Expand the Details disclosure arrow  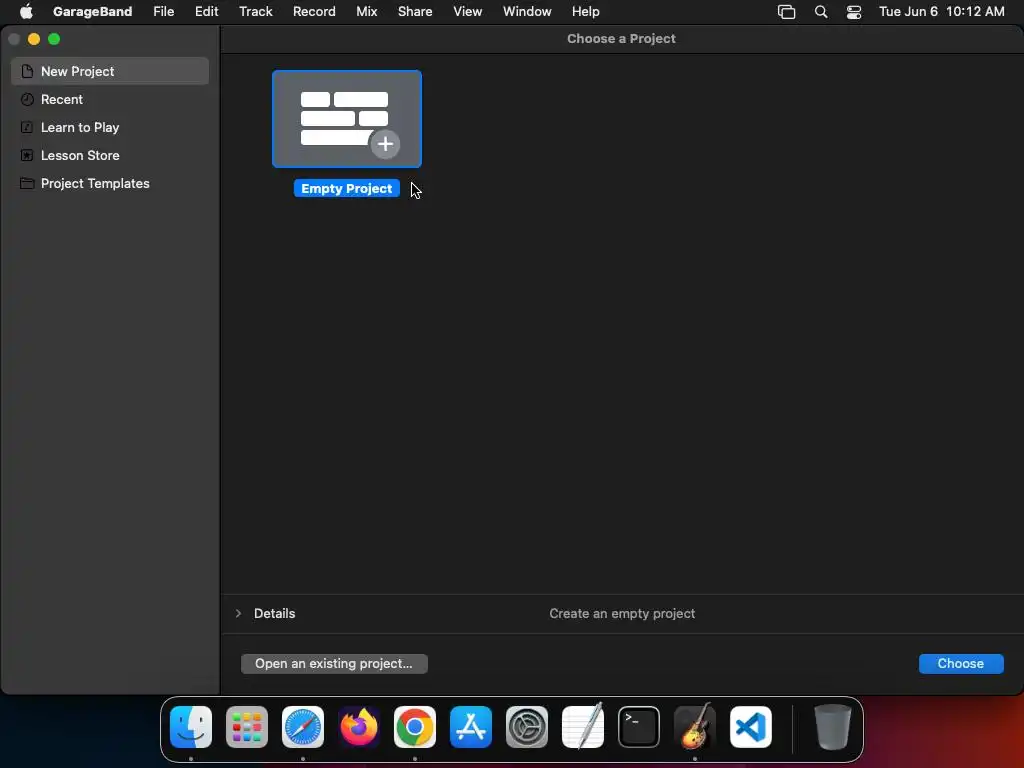(238, 613)
